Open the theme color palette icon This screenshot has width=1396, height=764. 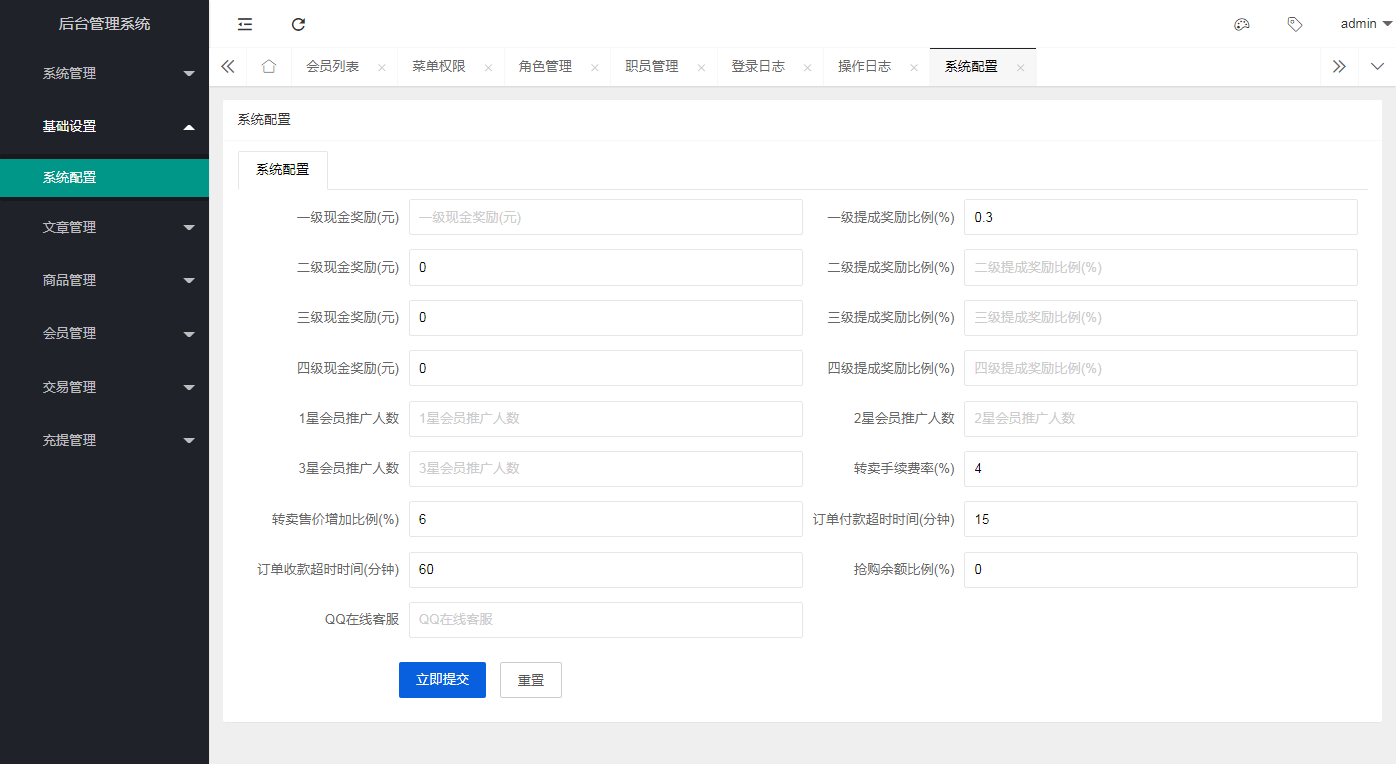coord(1242,24)
